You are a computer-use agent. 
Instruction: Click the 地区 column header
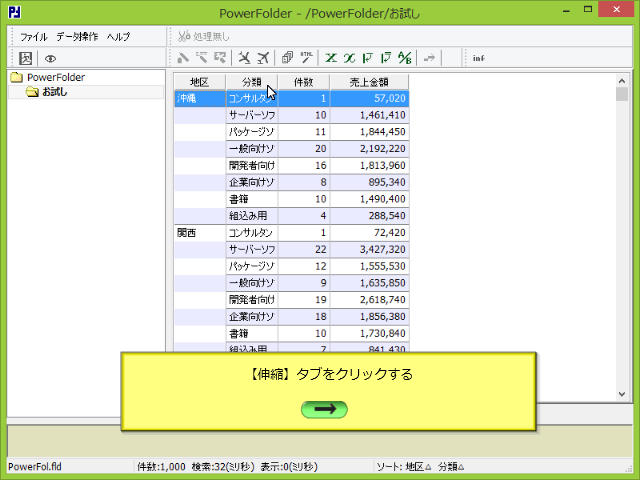click(200, 82)
